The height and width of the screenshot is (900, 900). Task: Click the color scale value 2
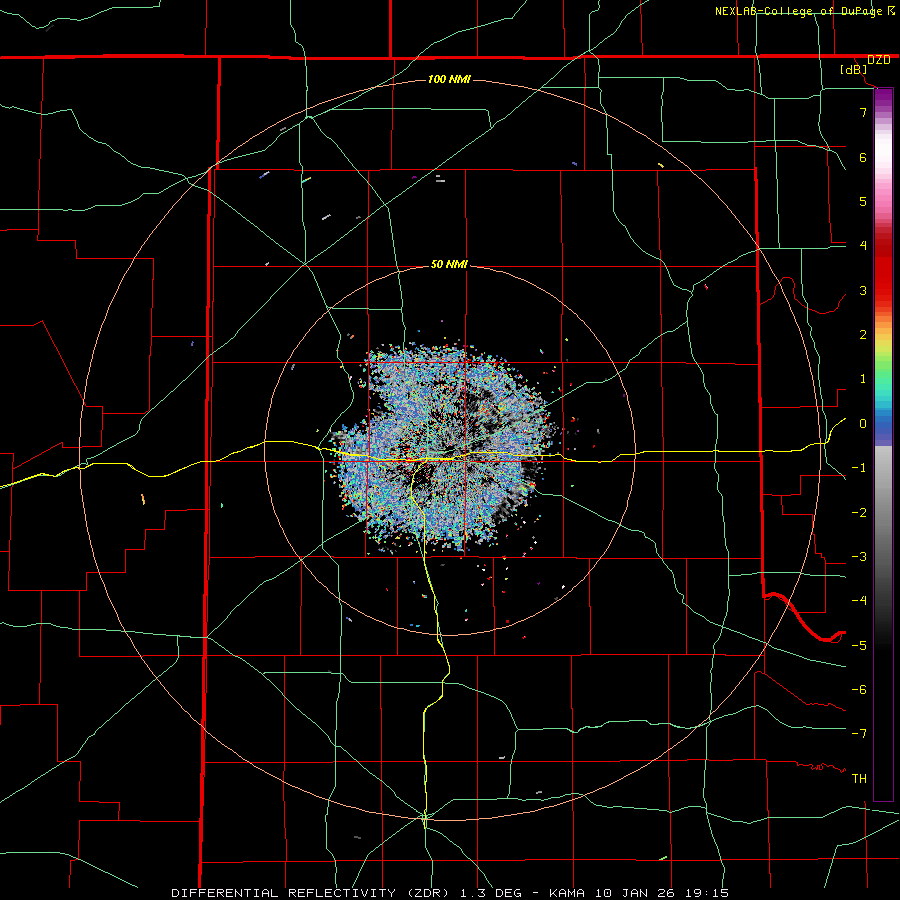coord(863,335)
